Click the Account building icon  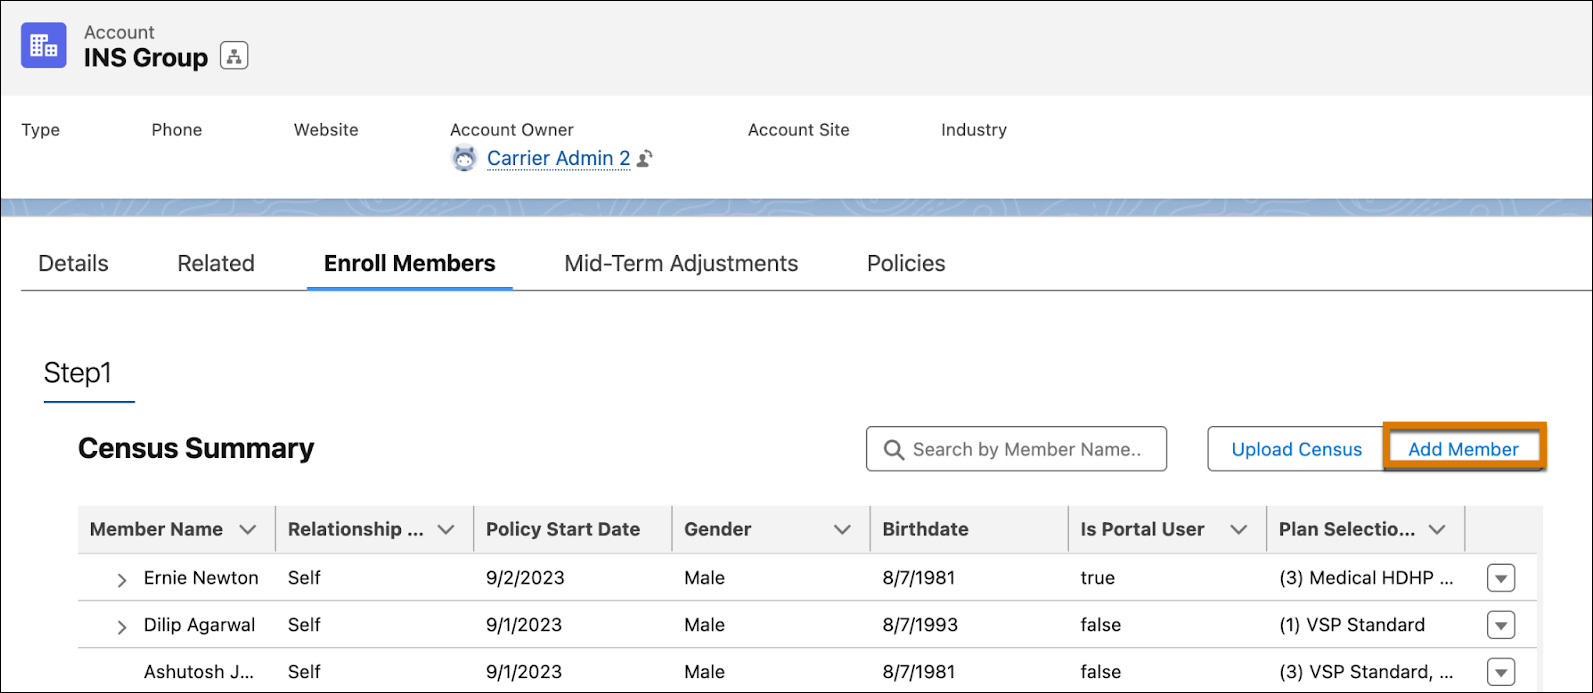[x=44, y=45]
